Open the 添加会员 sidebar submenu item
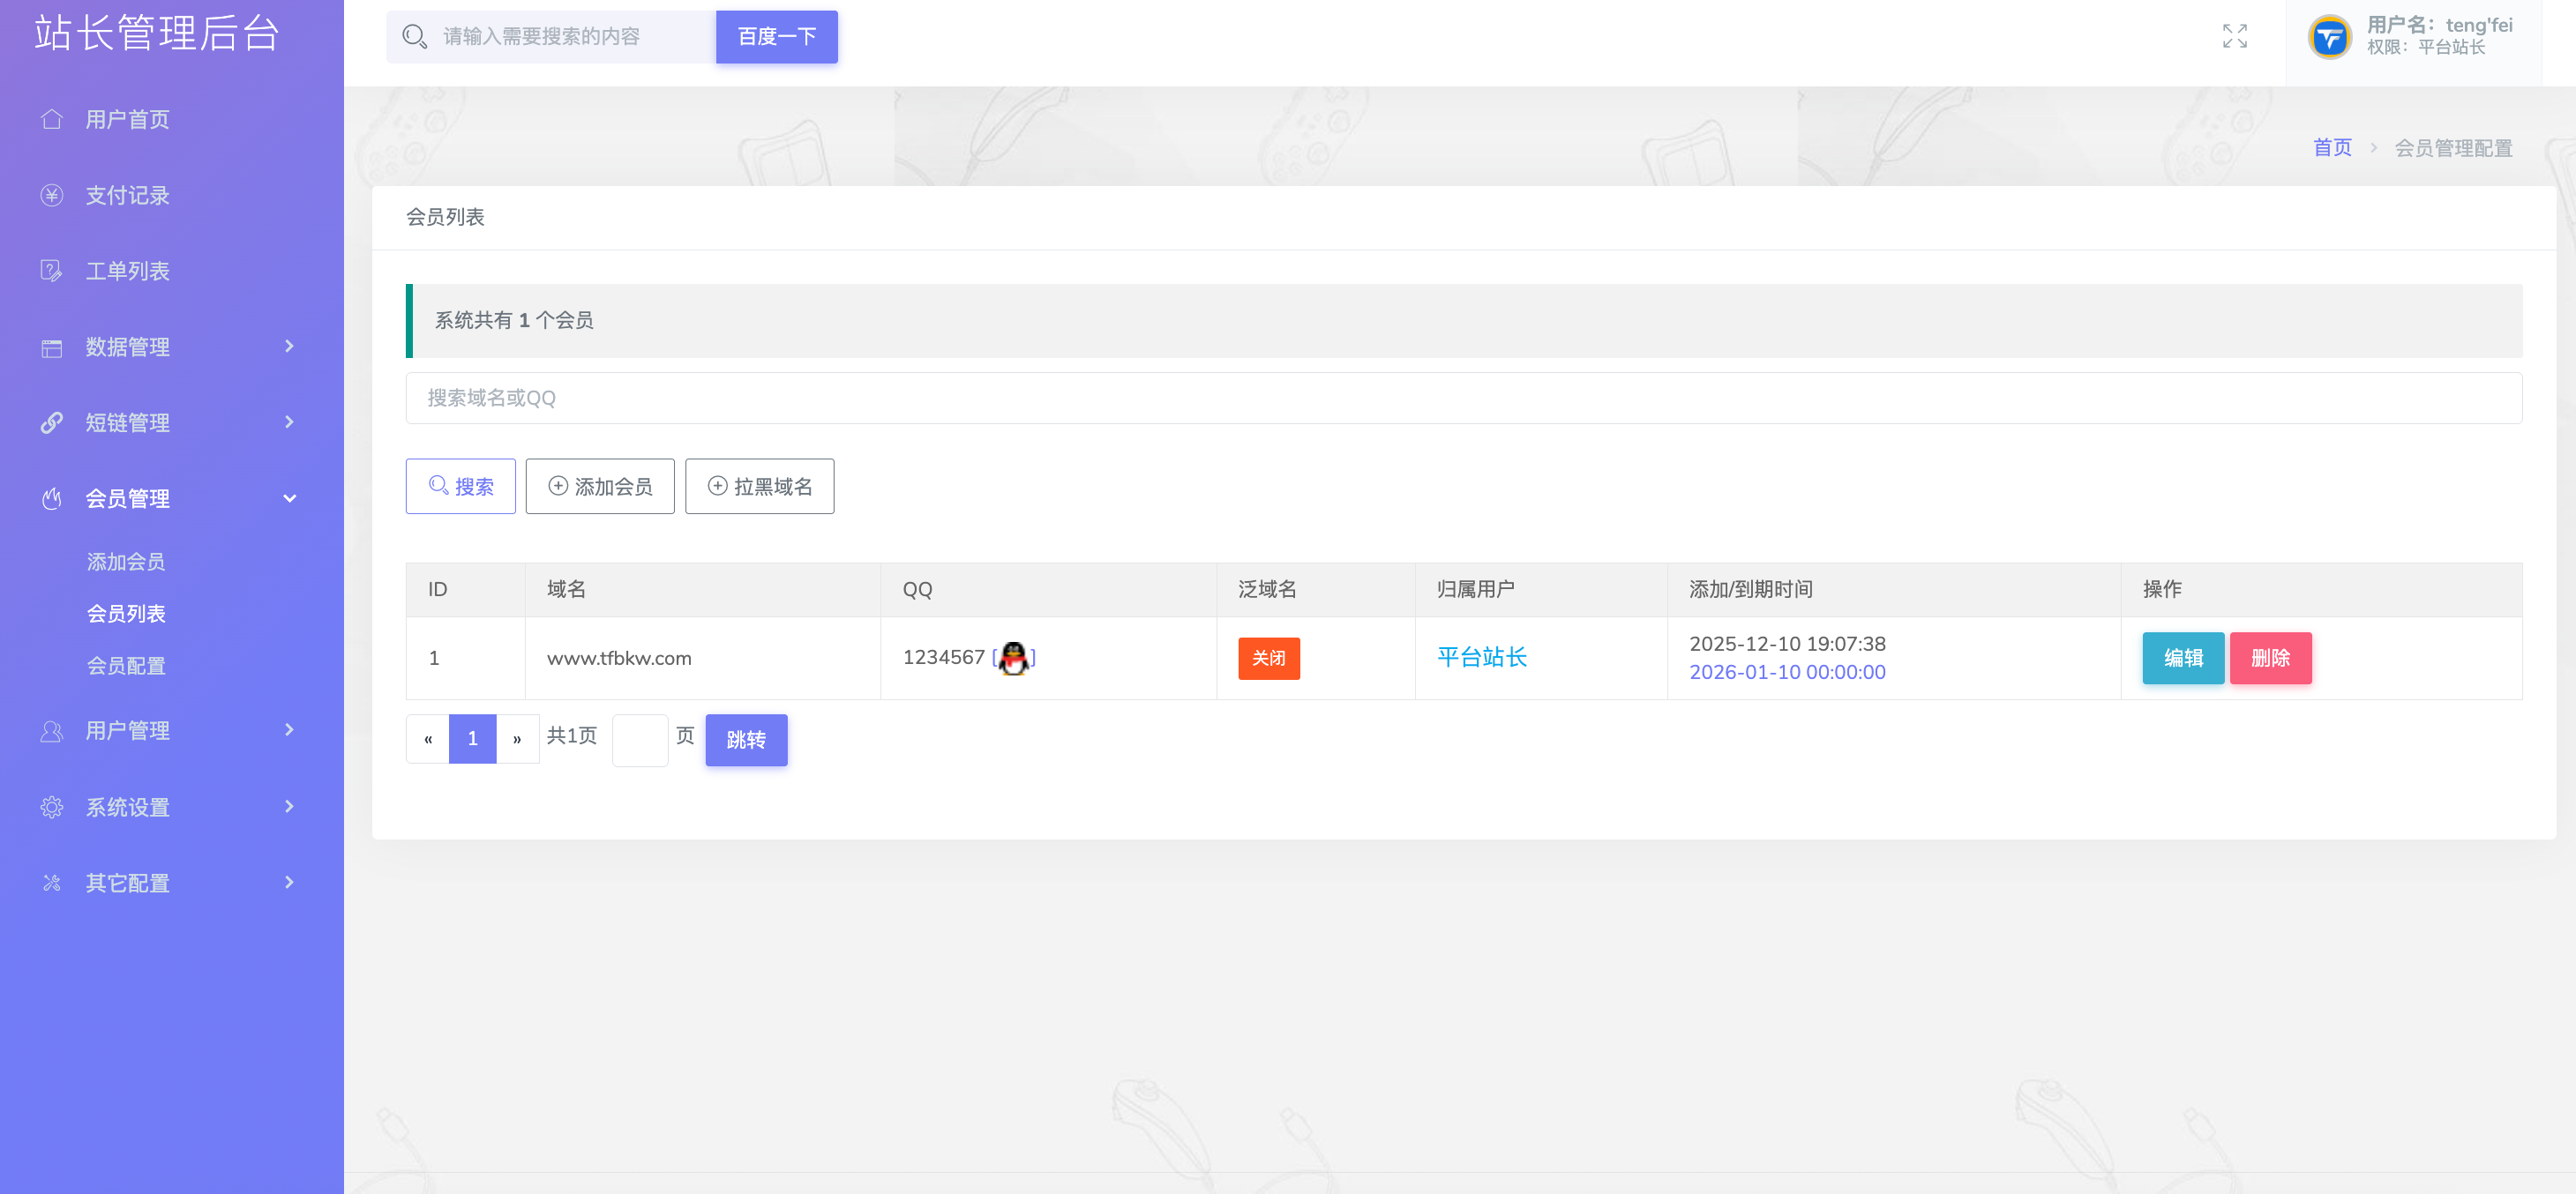This screenshot has width=2576, height=1194. (126, 562)
